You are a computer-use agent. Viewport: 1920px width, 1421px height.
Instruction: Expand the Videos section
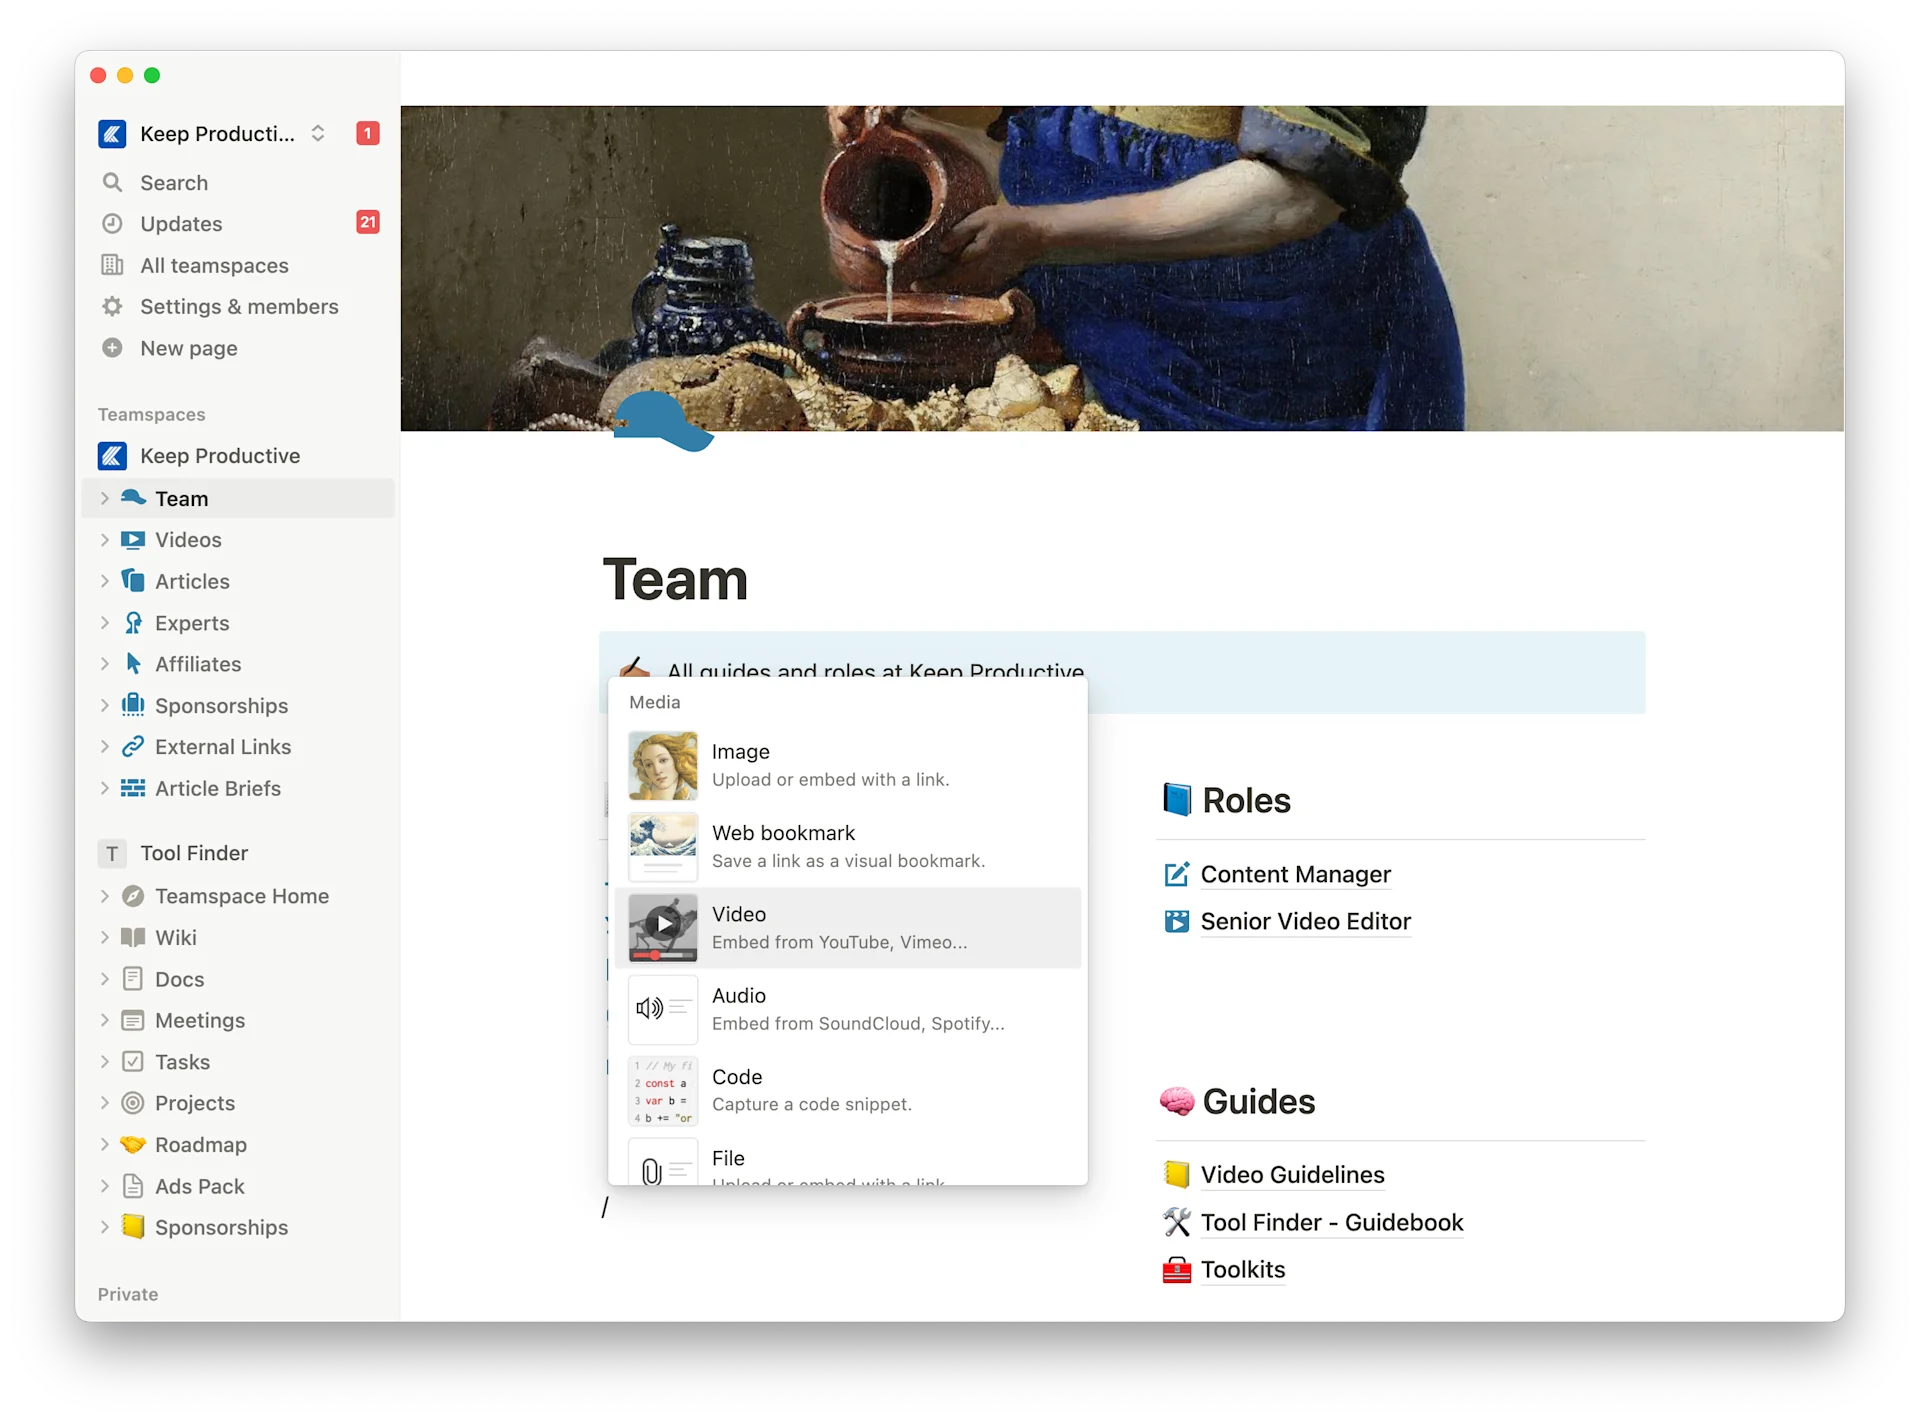[106, 539]
